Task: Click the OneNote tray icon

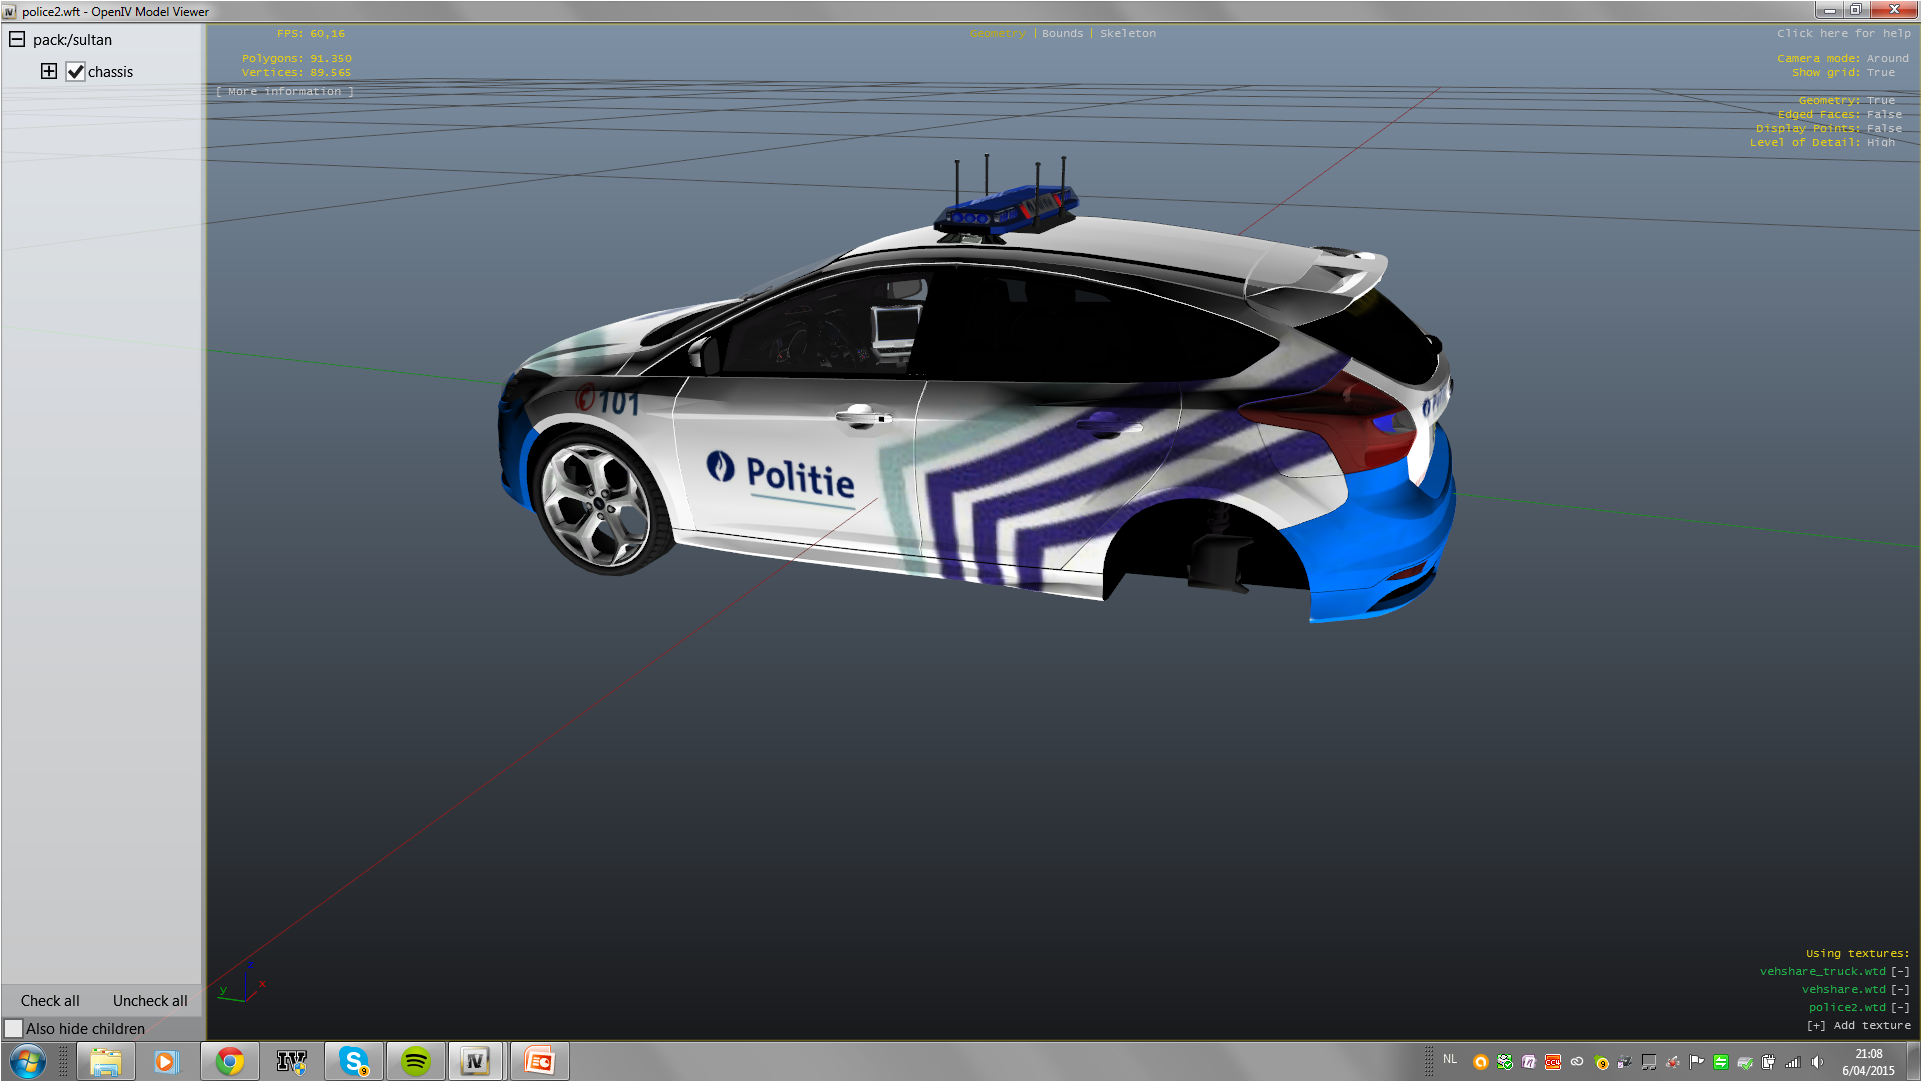Action: tap(1529, 1062)
